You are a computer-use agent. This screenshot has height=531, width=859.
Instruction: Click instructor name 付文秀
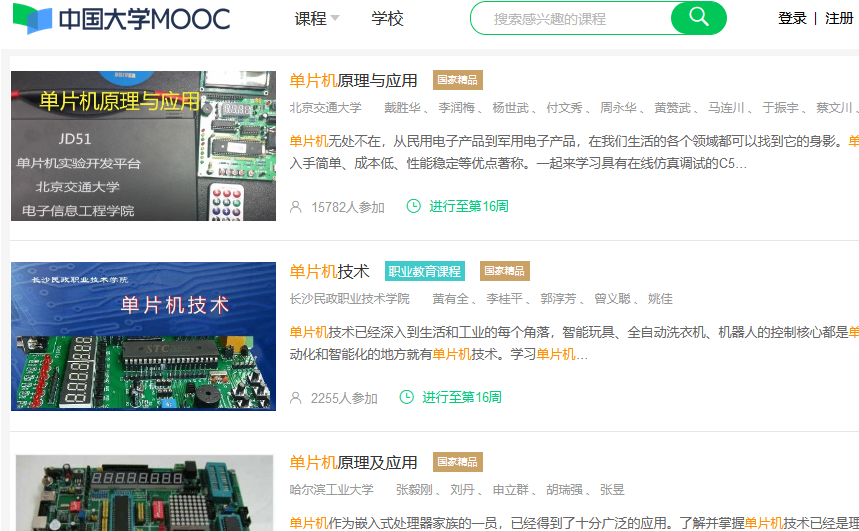[x=564, y=108]
